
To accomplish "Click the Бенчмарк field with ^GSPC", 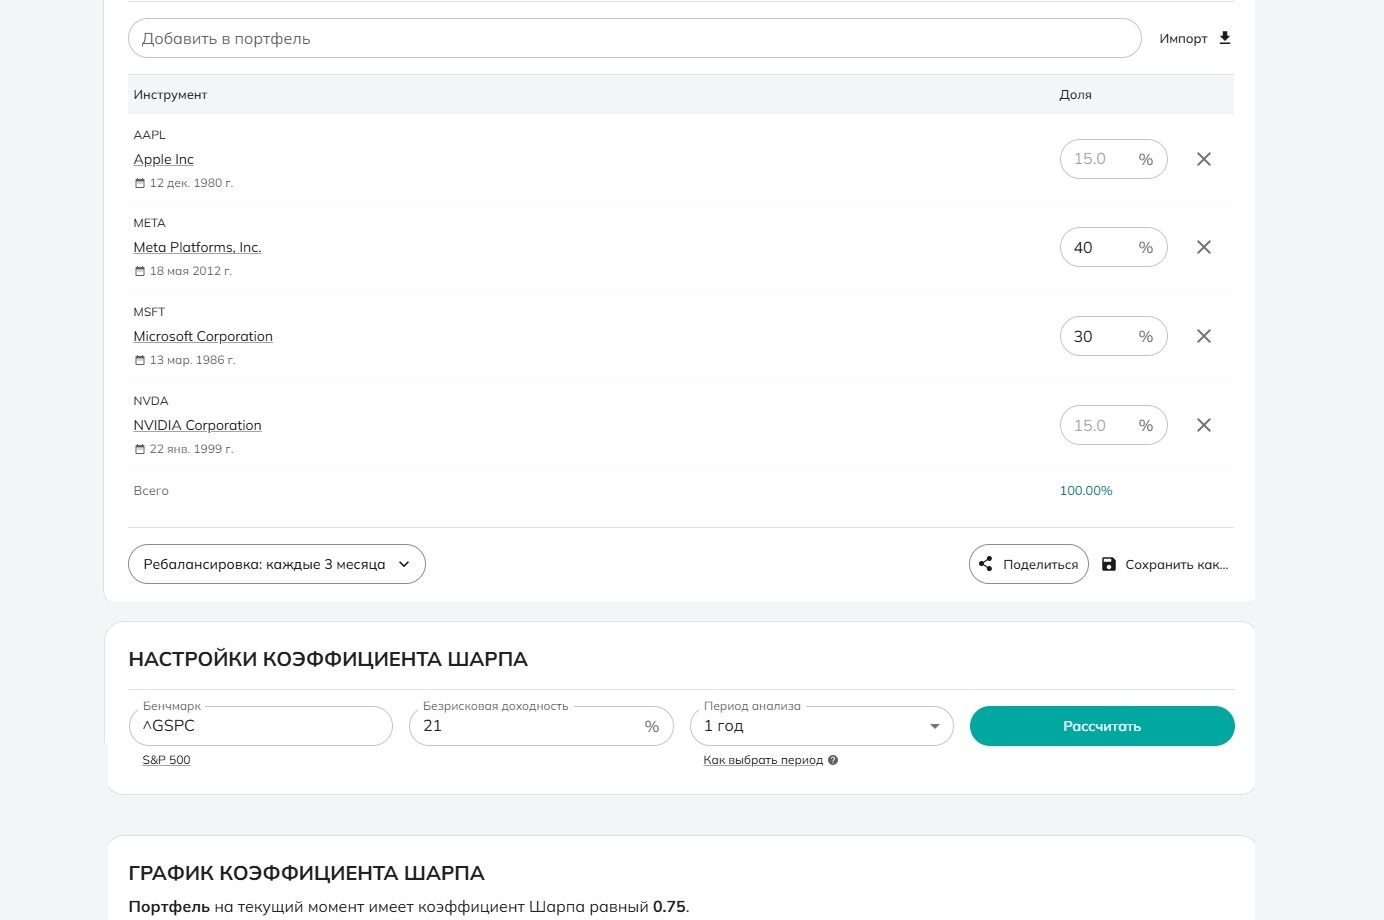I will tap(261, 726).
